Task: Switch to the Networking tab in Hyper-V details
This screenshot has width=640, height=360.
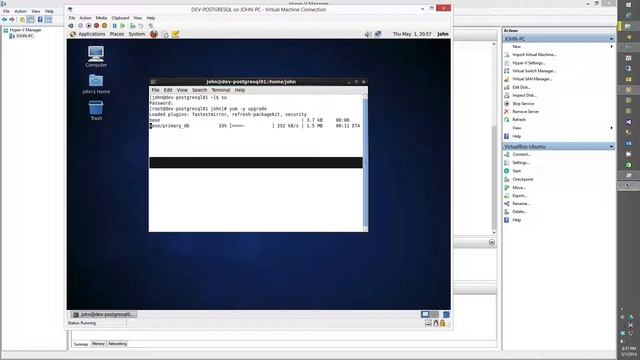Action: (x=118, y=344)
